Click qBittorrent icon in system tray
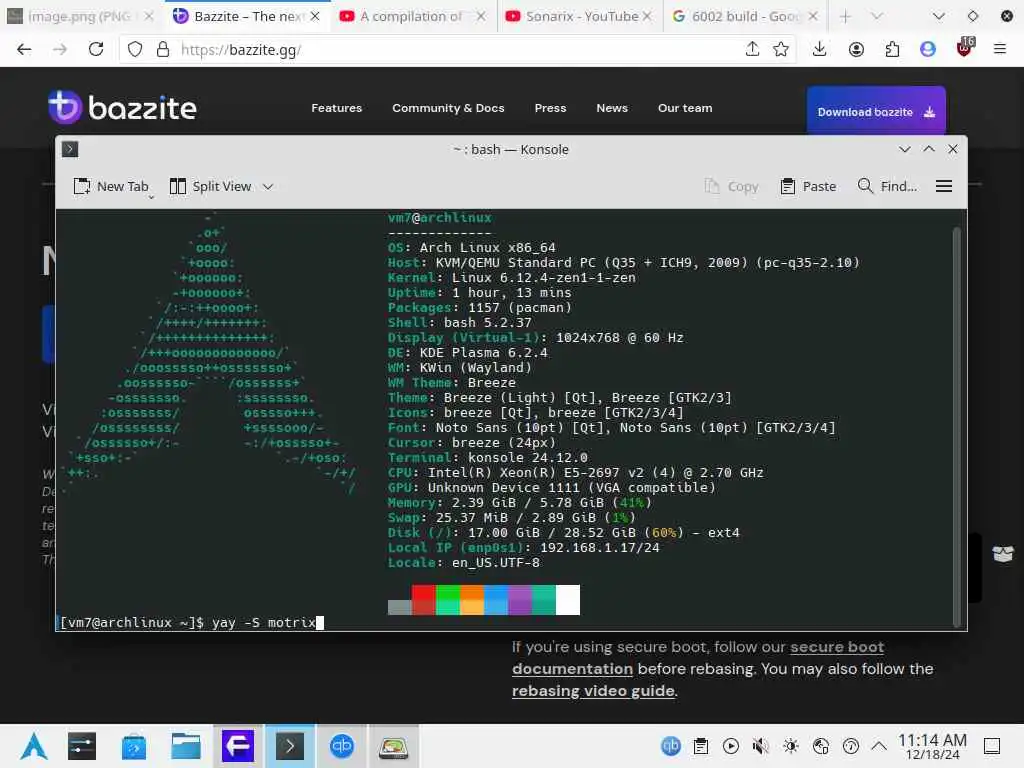The image size is (1024, 768). [x=671, y=746]
